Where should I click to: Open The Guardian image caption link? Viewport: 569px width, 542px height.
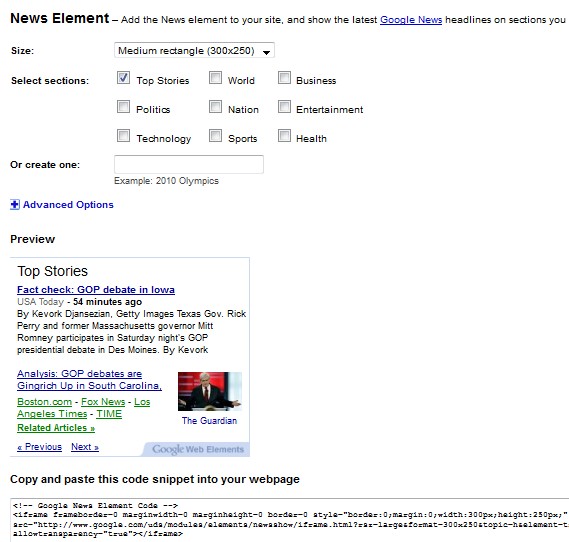point(209,421)
